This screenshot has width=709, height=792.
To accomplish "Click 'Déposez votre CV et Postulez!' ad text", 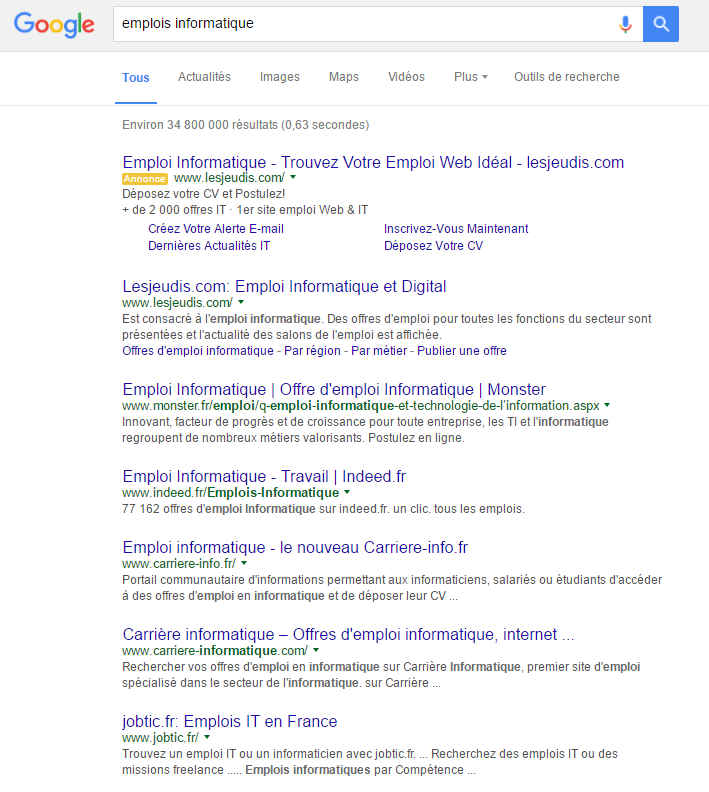I will 204,194.
